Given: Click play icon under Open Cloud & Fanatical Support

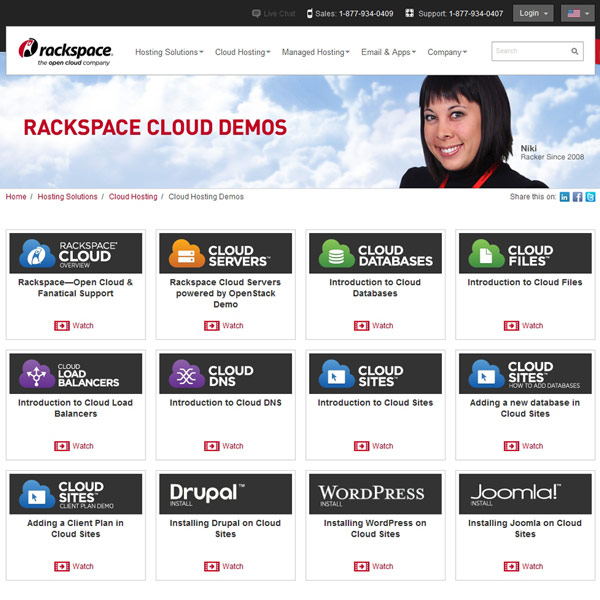Looking at the screenshot, I should click(62, 326).
